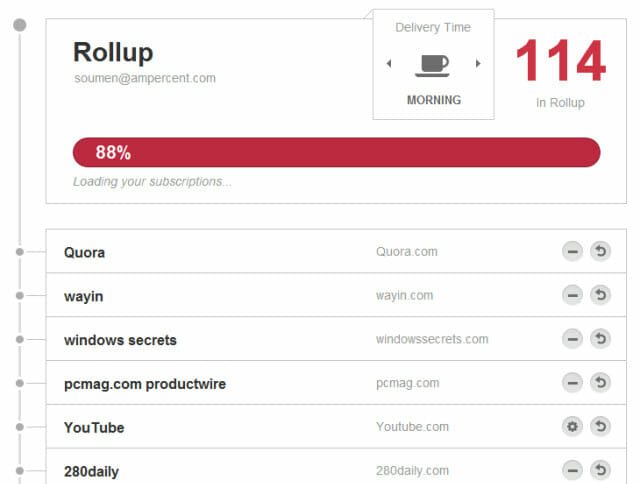The image size is (640, 484).
Task: Click the undo arrow icon for pcmag.com productwire
Action: (x=600, y=382)
